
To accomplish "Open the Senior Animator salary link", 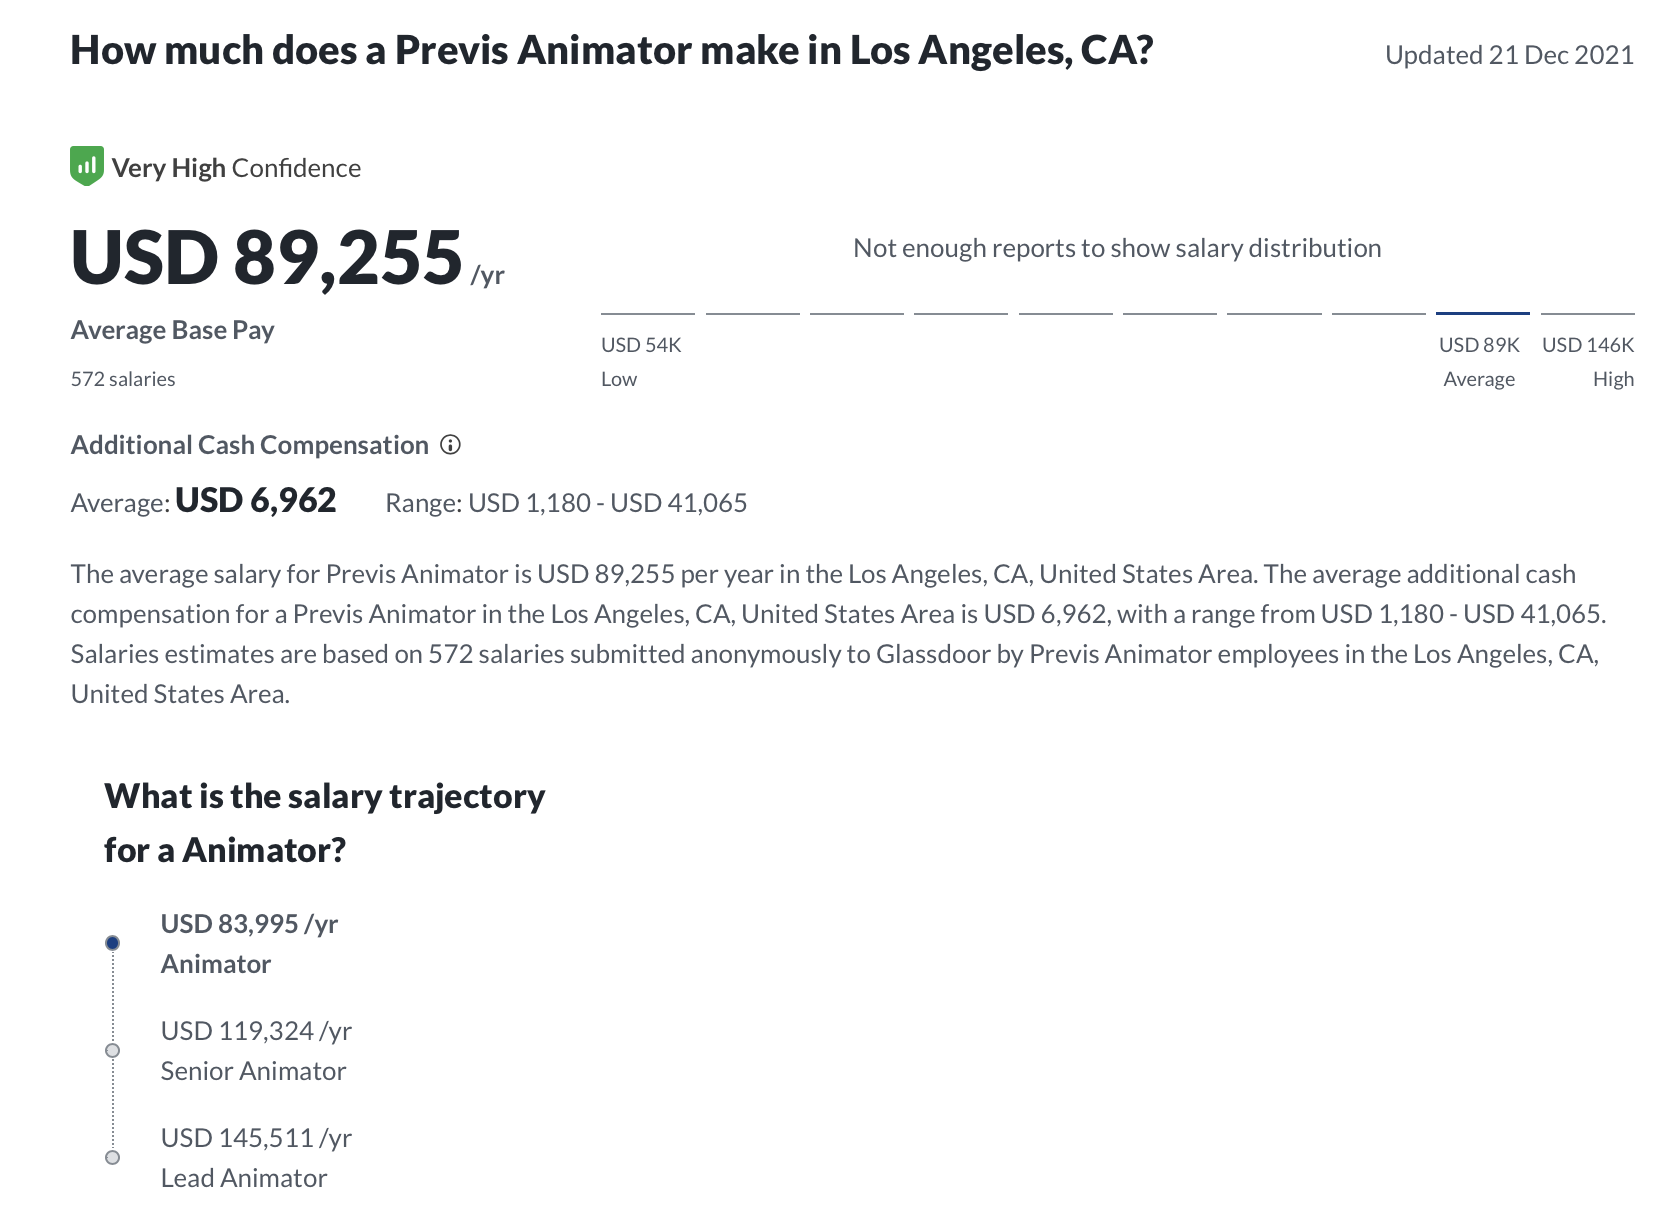I will tap(253, 1071).
